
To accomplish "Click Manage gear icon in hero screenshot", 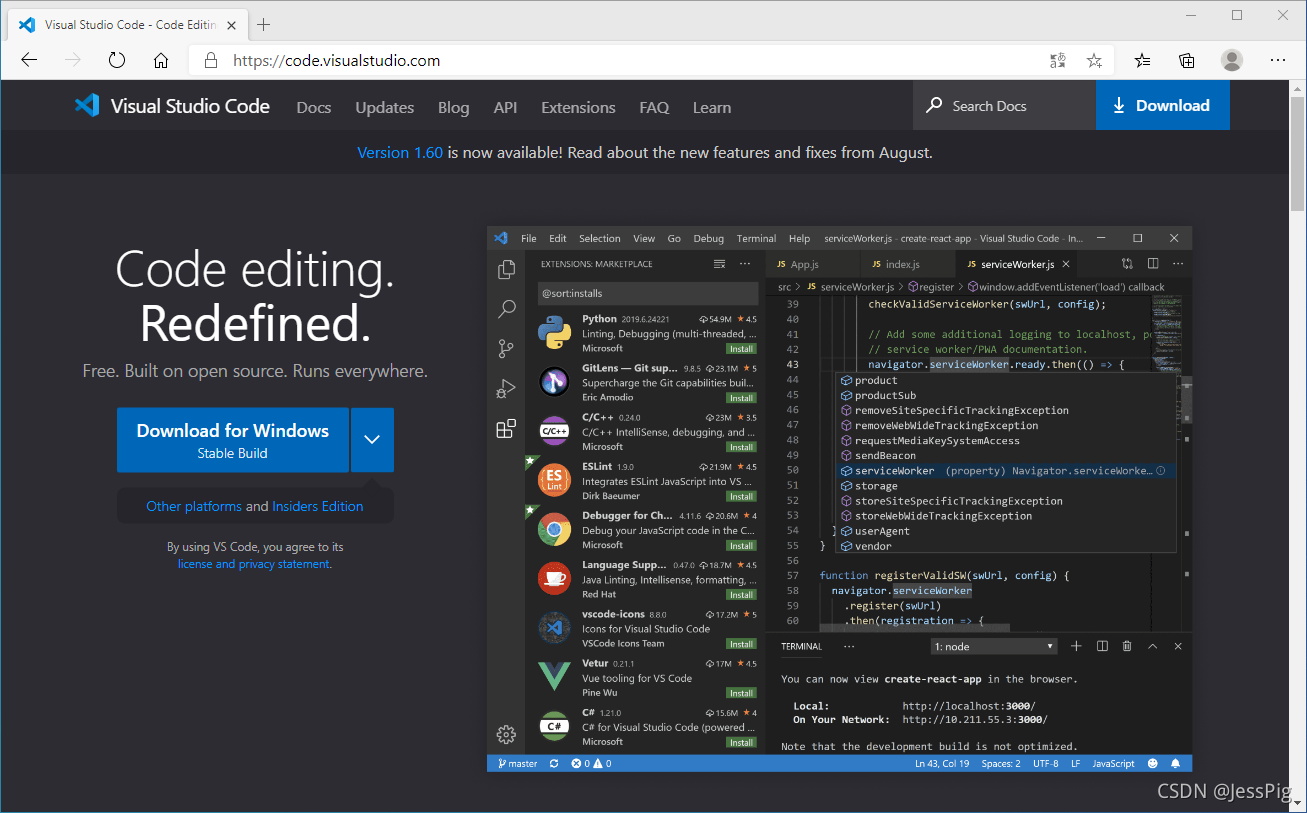I will pyautogui.click(x=506, y=734).
